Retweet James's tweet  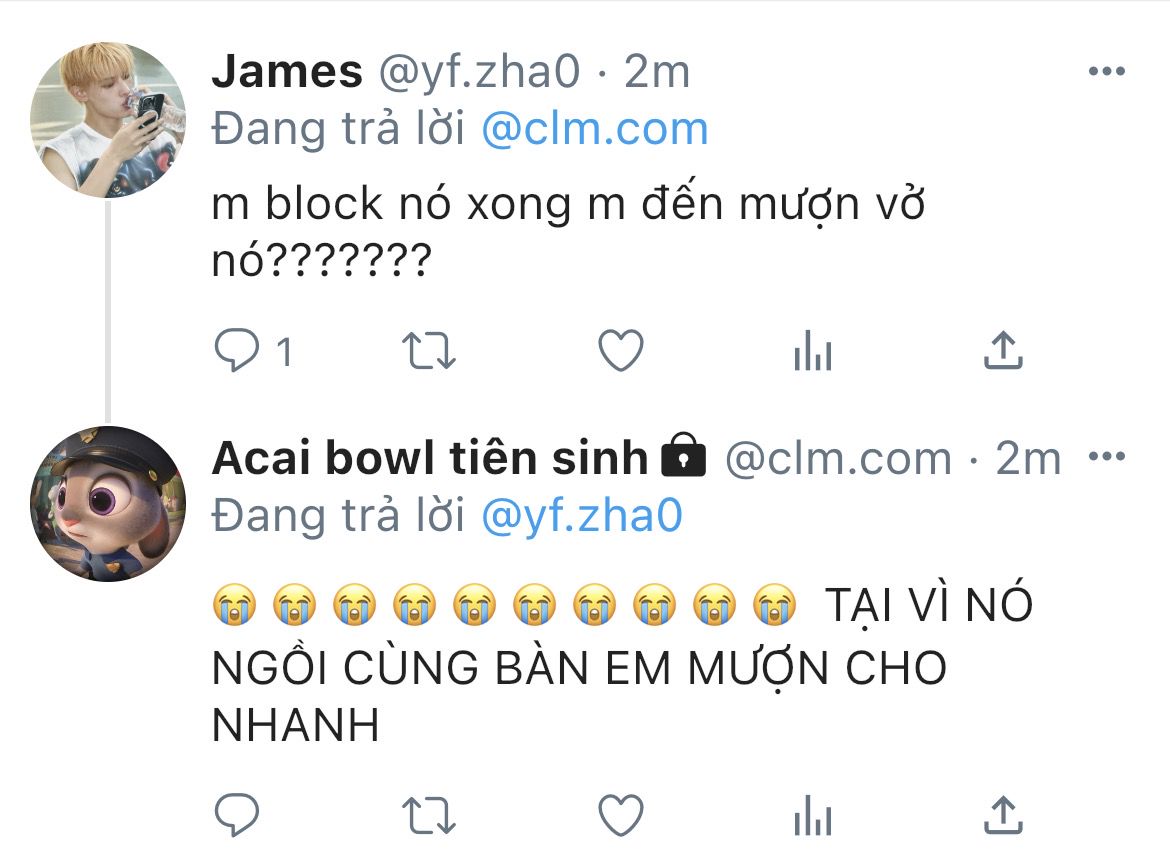coord(428,351)
